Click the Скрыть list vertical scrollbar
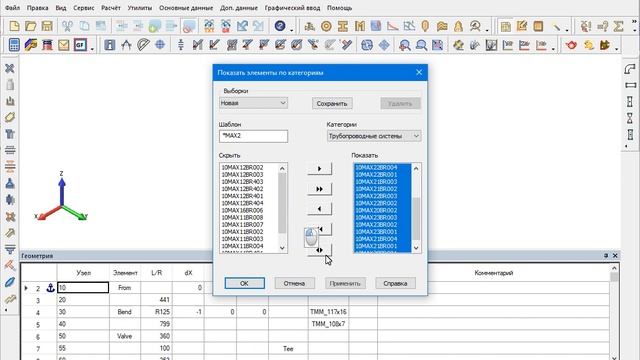The height and width of the screenshot is (360, 640). point(282,208)
